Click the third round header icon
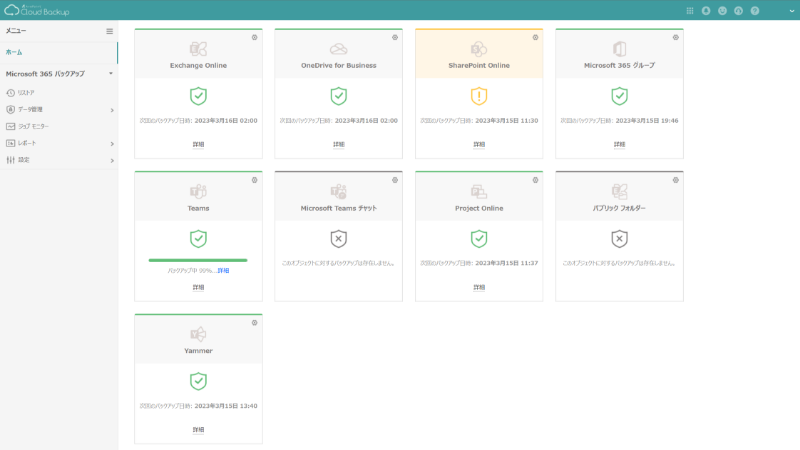The image size is (800, 450). [x=739, y=11]
